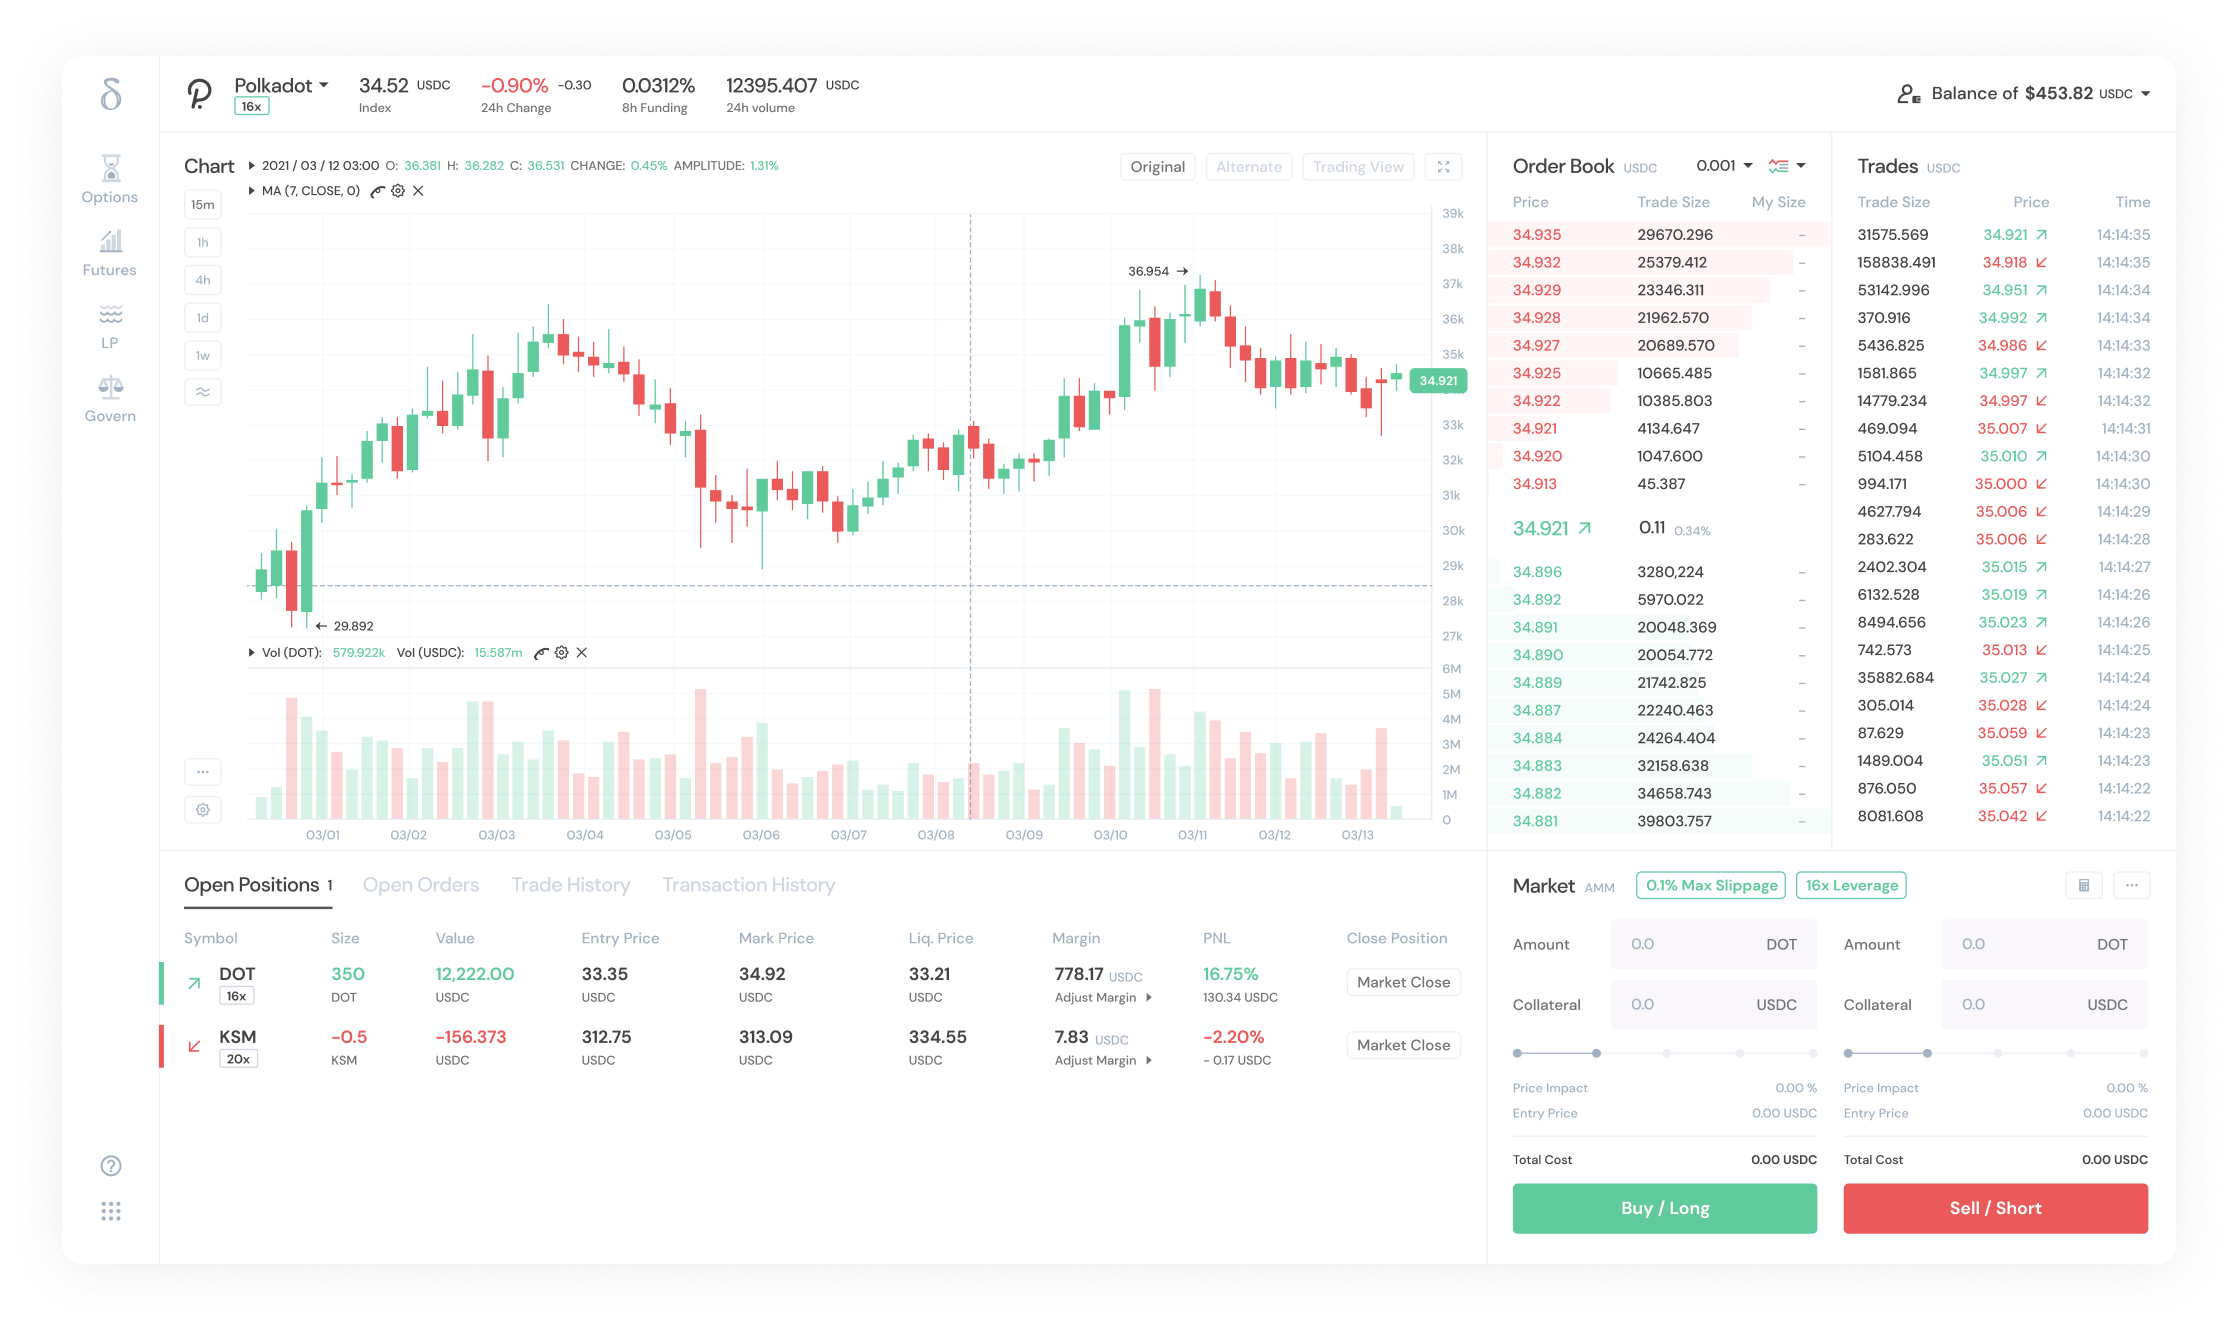2236x1330 pixels.
Task: Switch to the Open Orders tab
Action: 421,885
